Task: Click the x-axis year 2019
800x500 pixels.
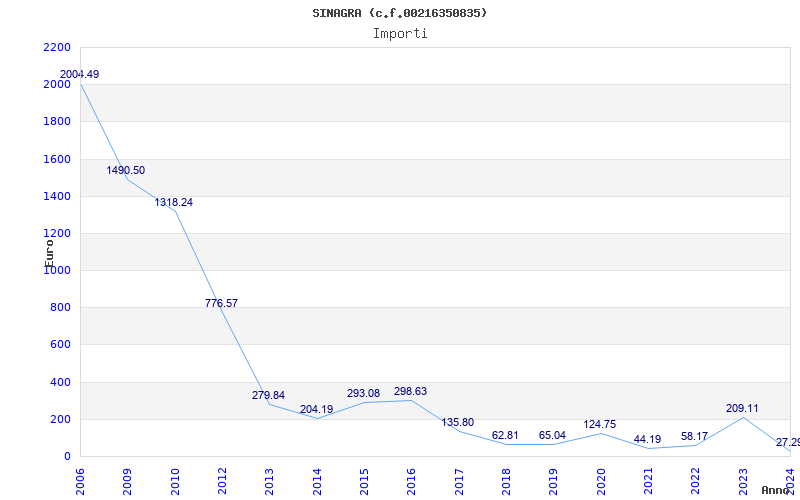Action: point(554,481)
